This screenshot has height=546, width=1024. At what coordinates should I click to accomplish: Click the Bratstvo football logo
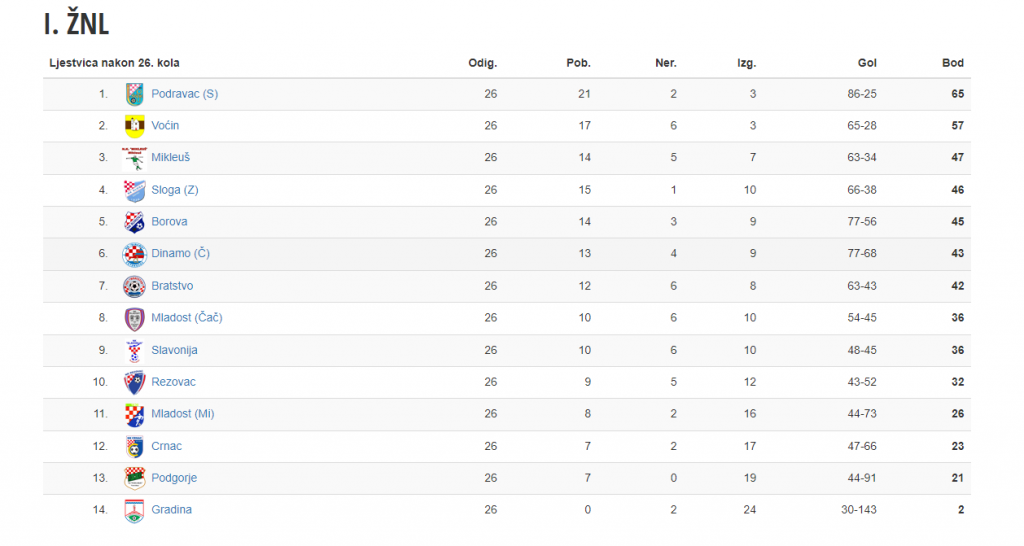[135, 286]
